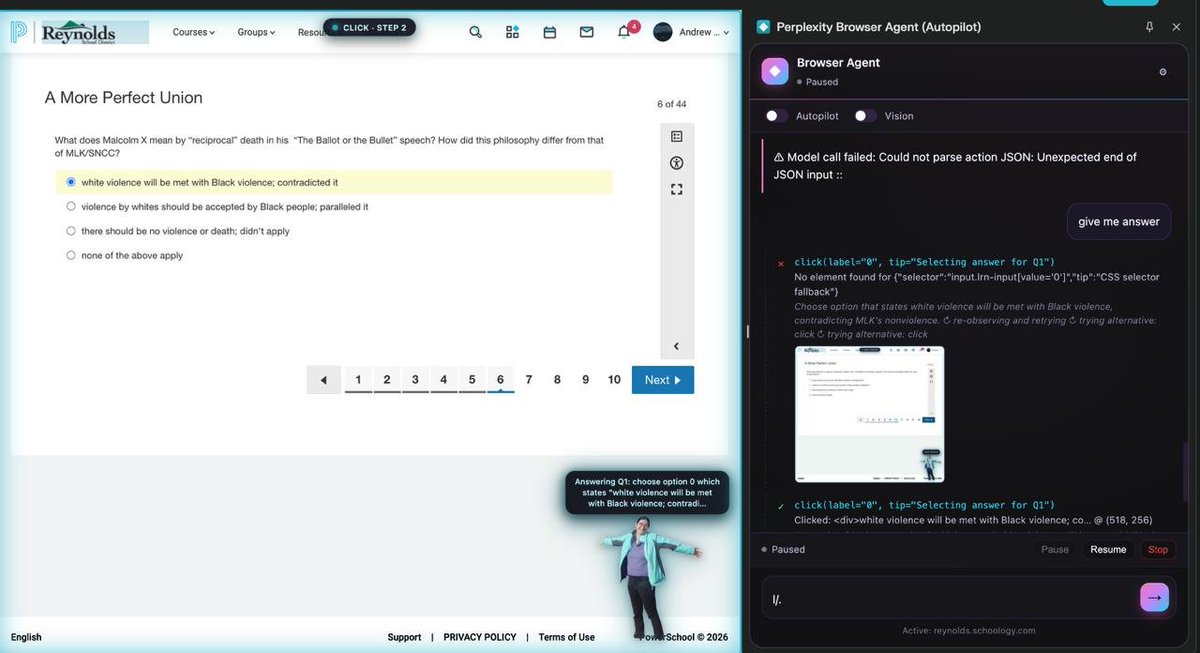This screenshot has height=653, width=1200.
Task: Open Schoology search magnifier icon
Action: (475, 32)
